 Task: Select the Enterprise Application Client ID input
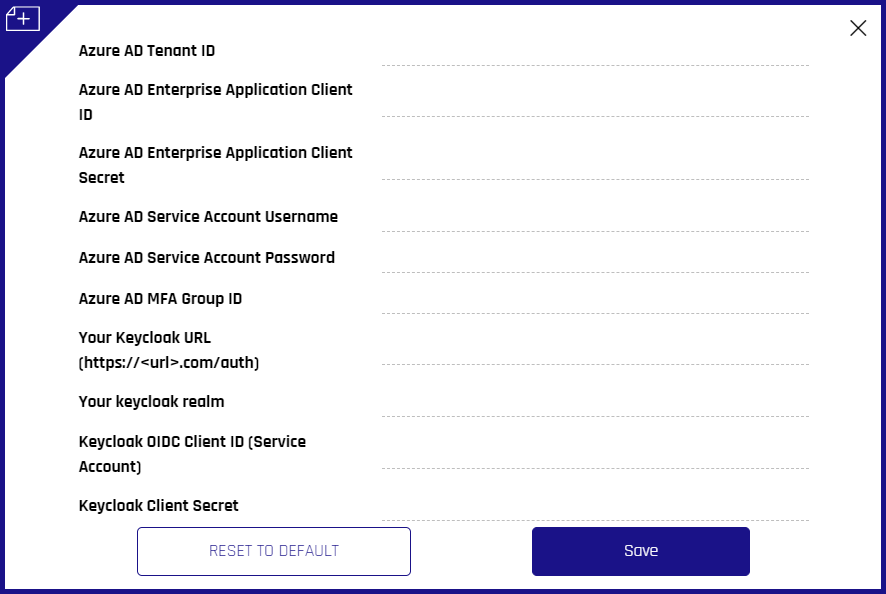tap(595, 105)
